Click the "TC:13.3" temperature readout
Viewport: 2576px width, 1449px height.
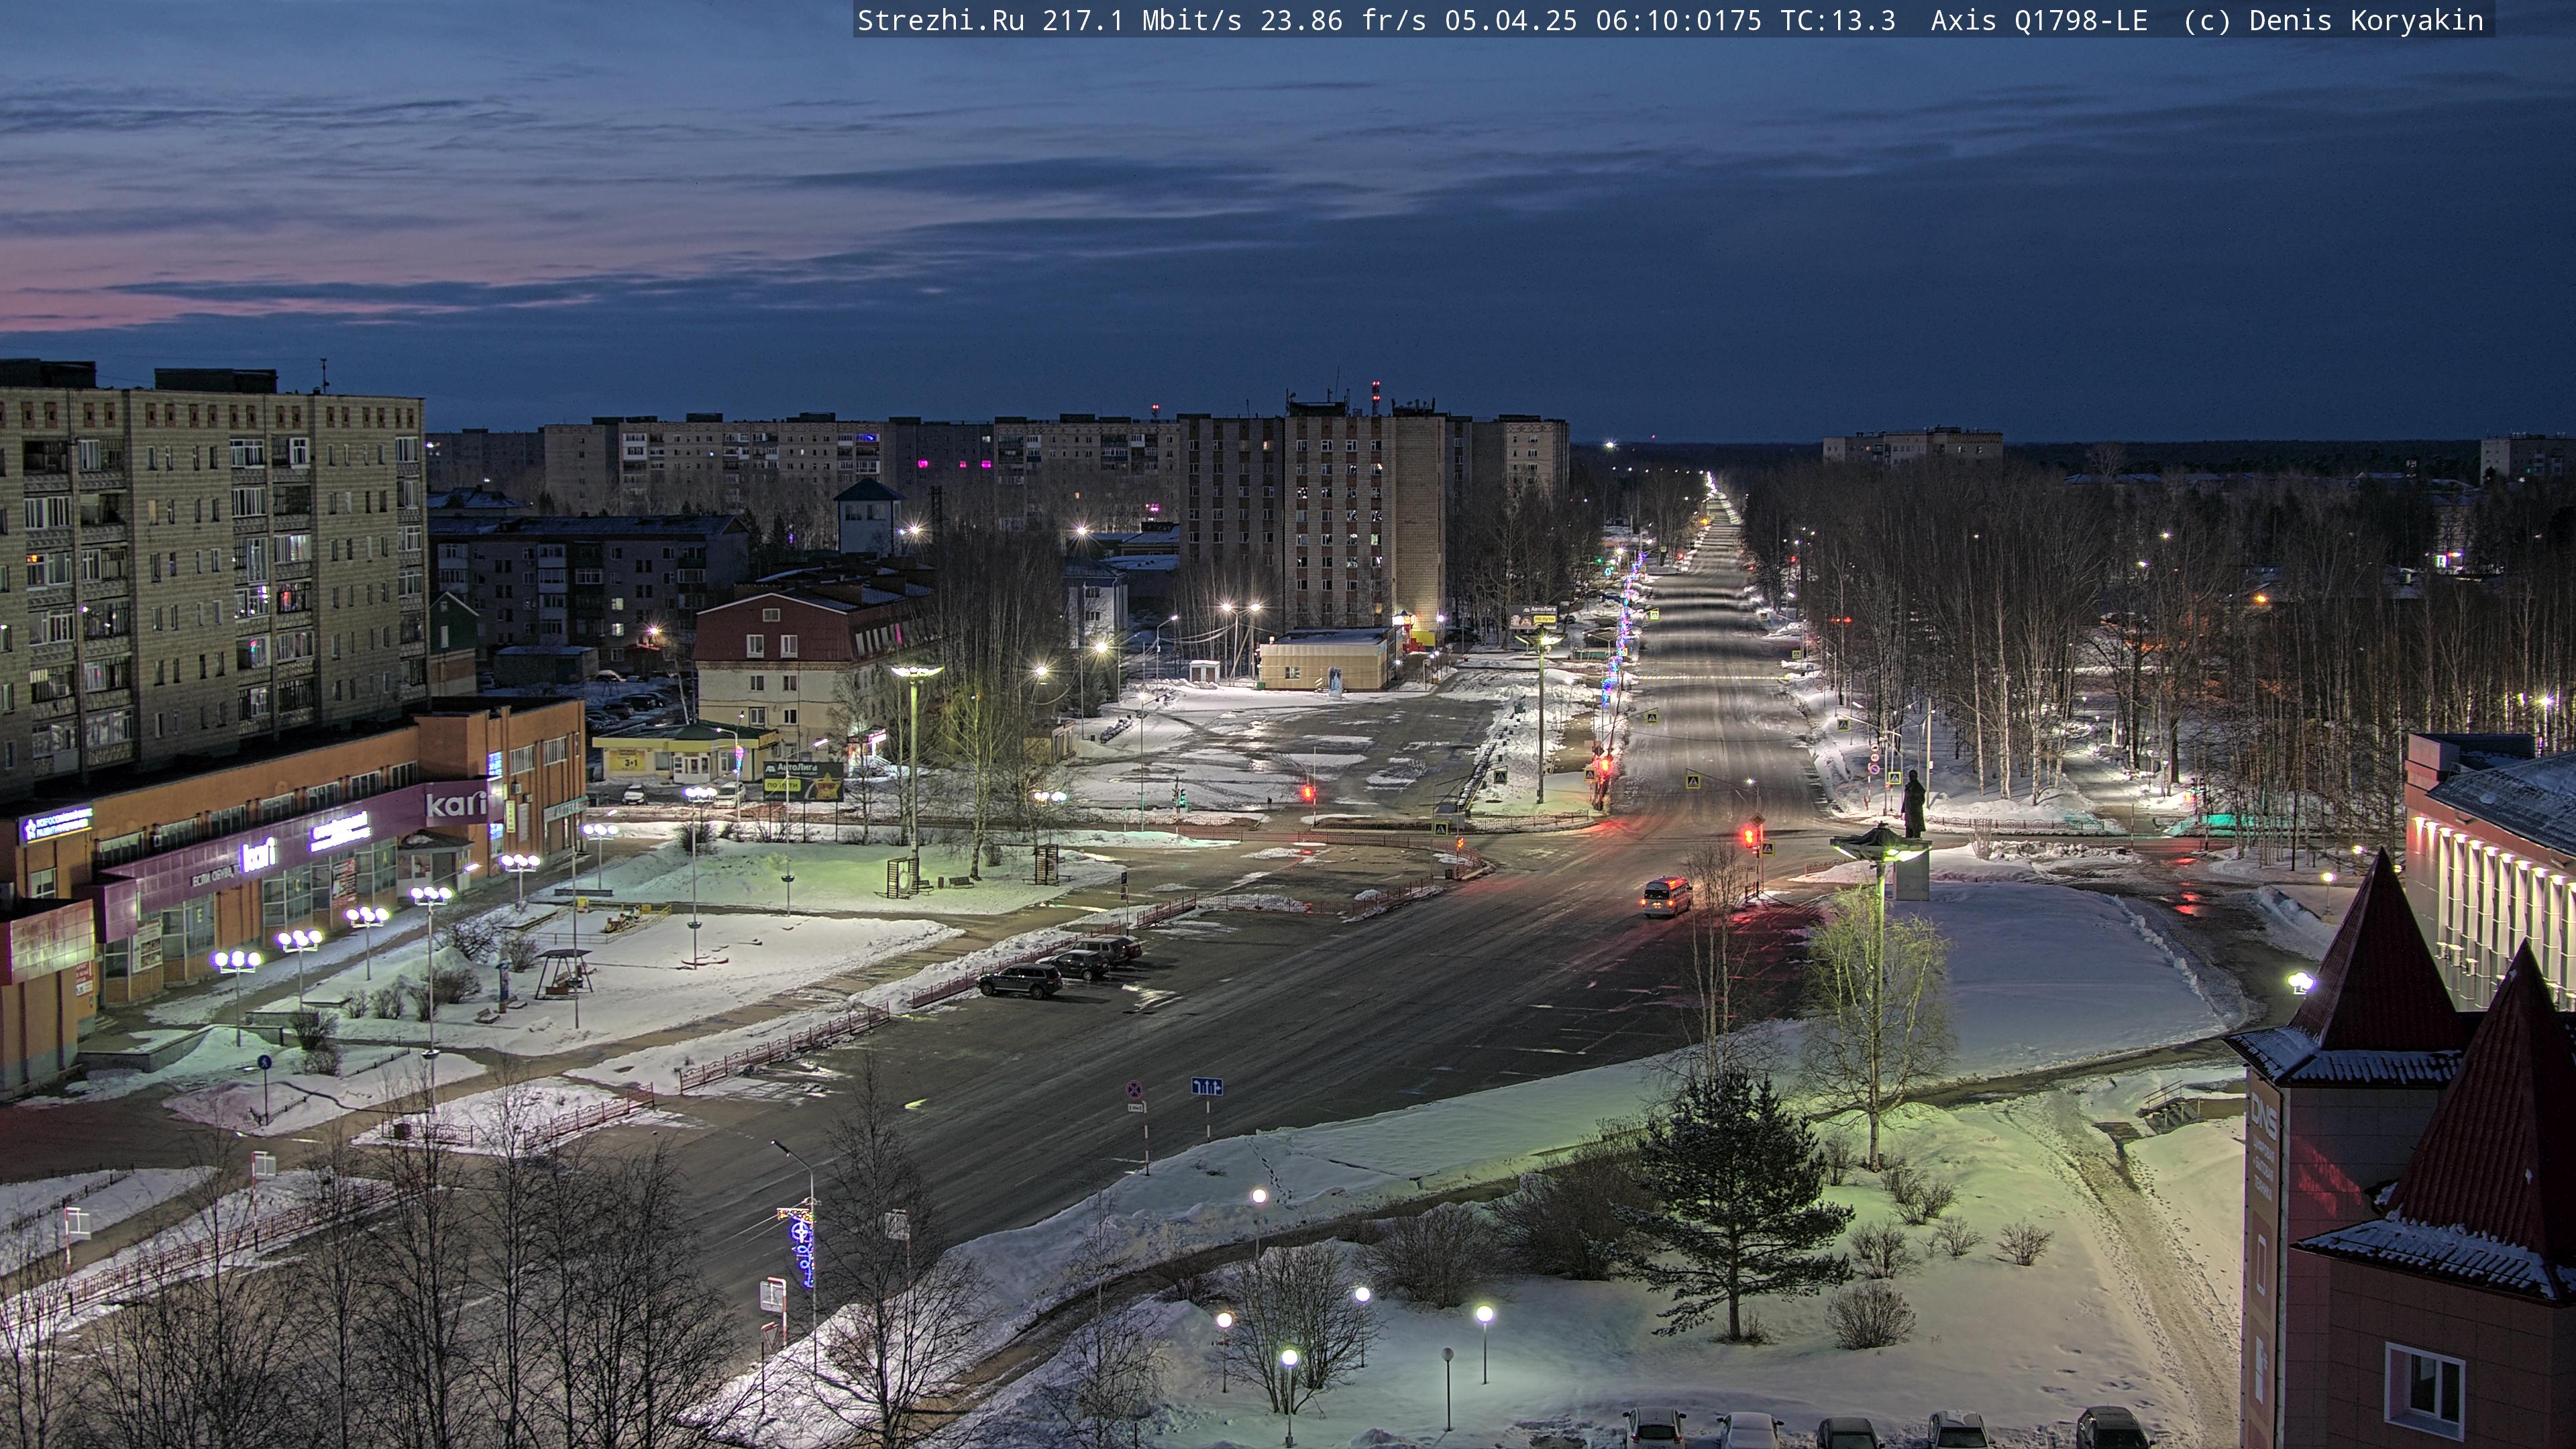coord(1838,20)
